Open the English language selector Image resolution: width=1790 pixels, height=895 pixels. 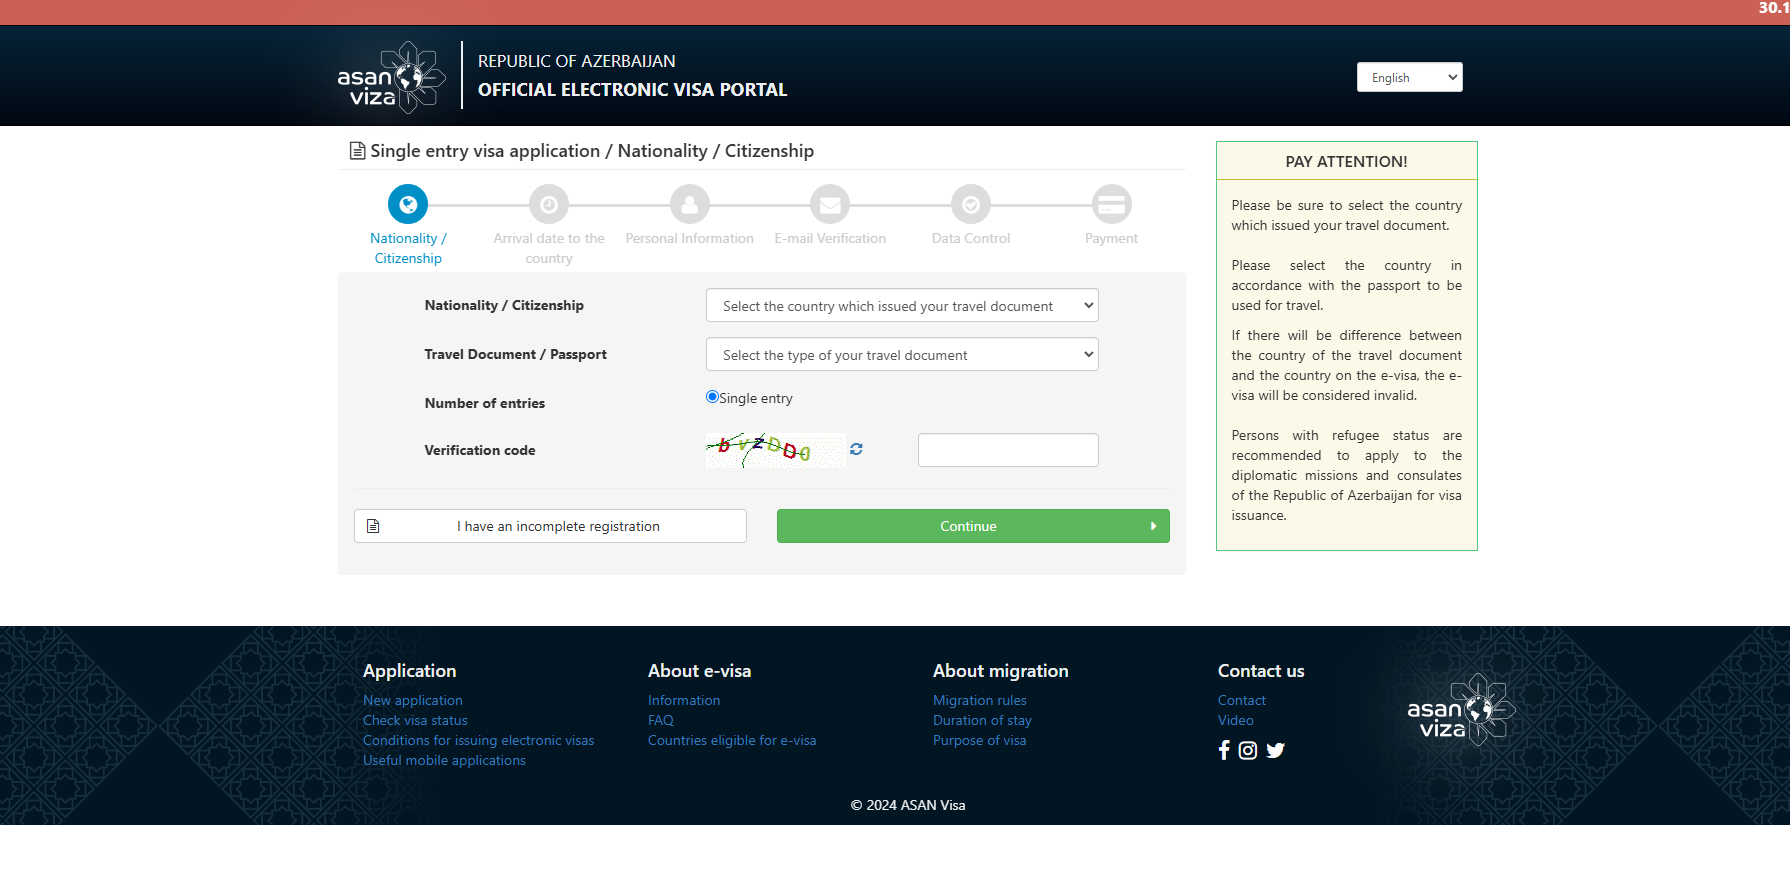coord(1409,78)
